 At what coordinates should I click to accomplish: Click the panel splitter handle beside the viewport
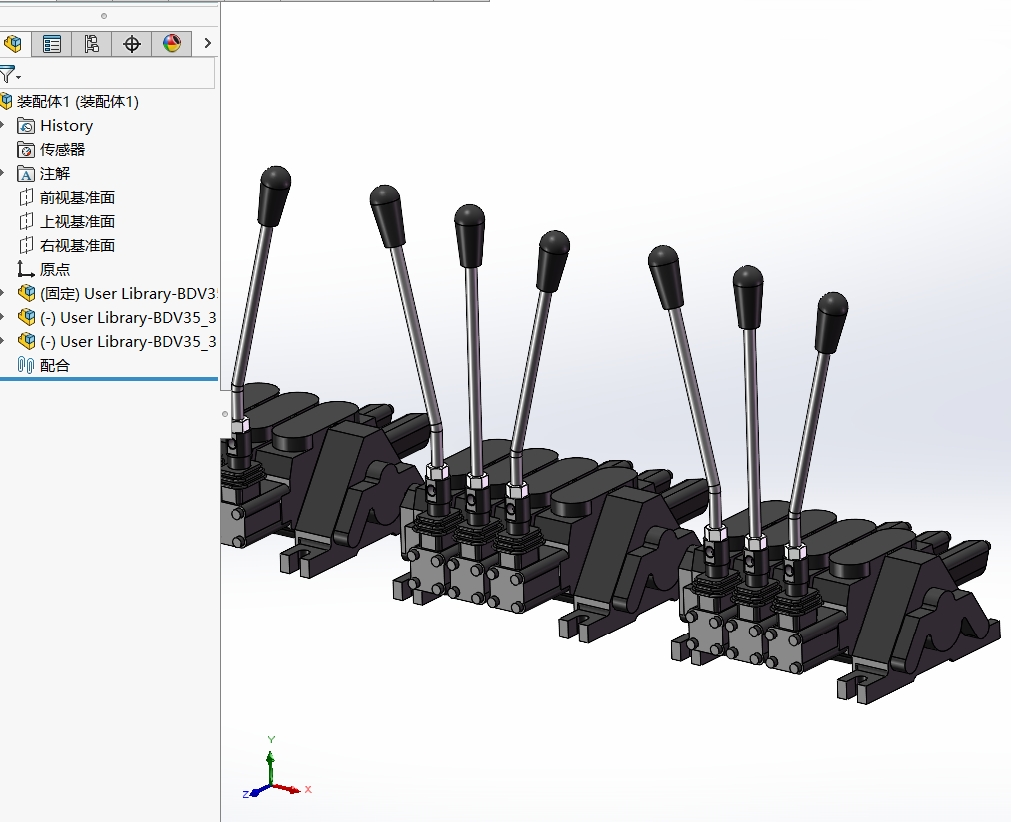(x=224, y=414)
